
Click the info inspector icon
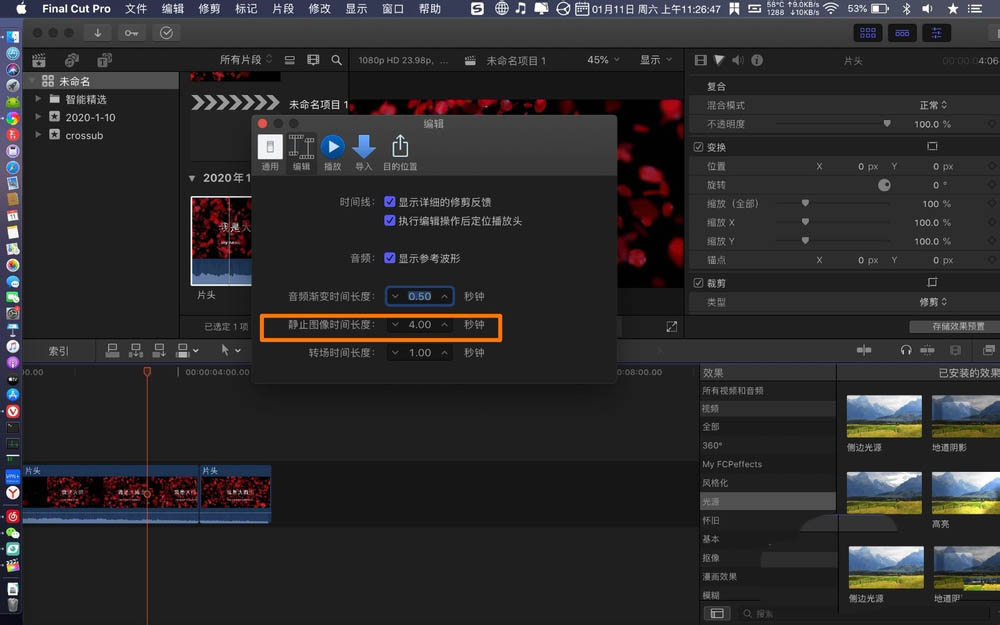758,59
